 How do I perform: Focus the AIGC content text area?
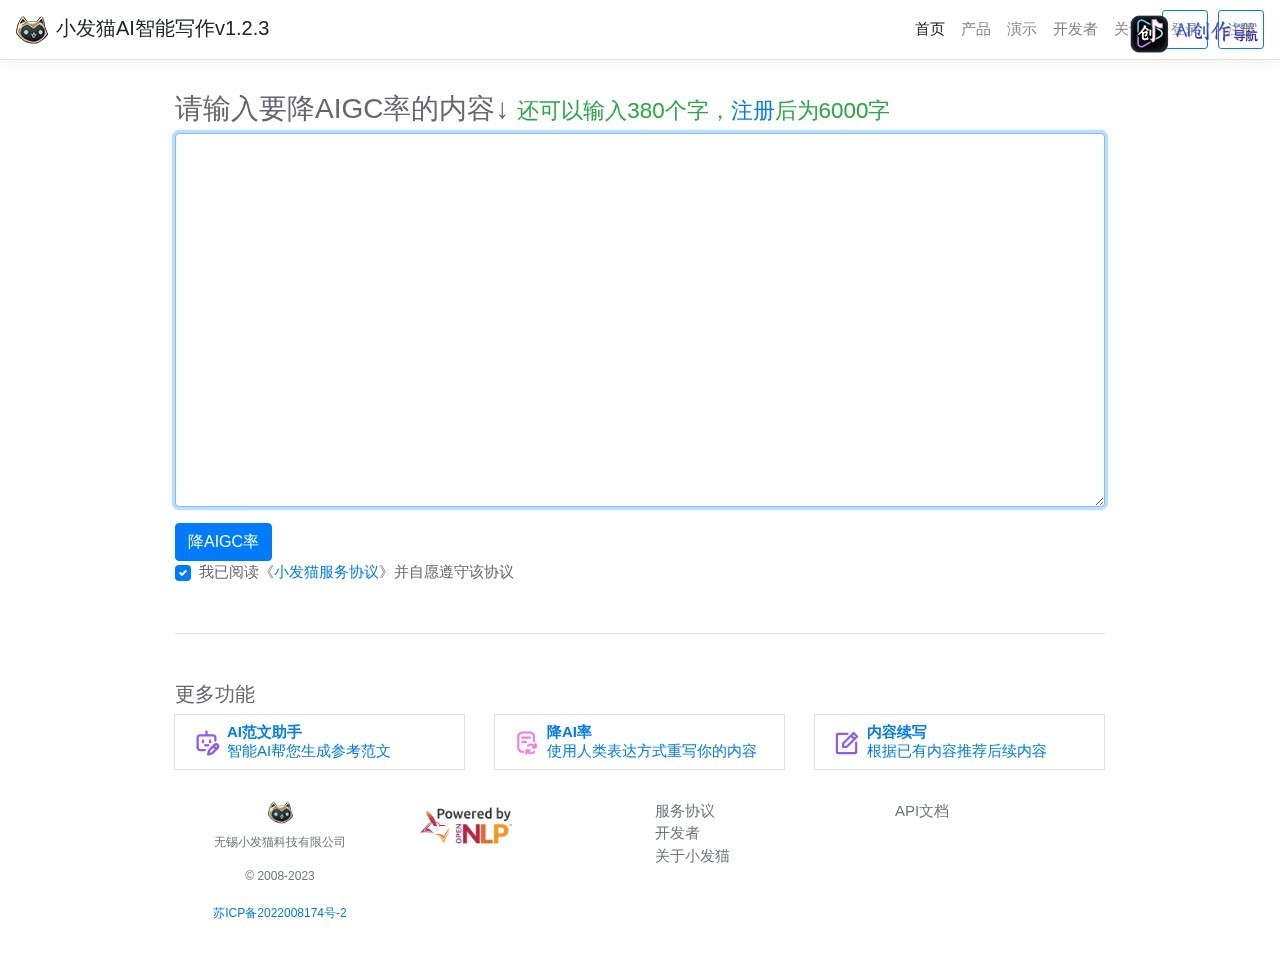click(640, 320)
